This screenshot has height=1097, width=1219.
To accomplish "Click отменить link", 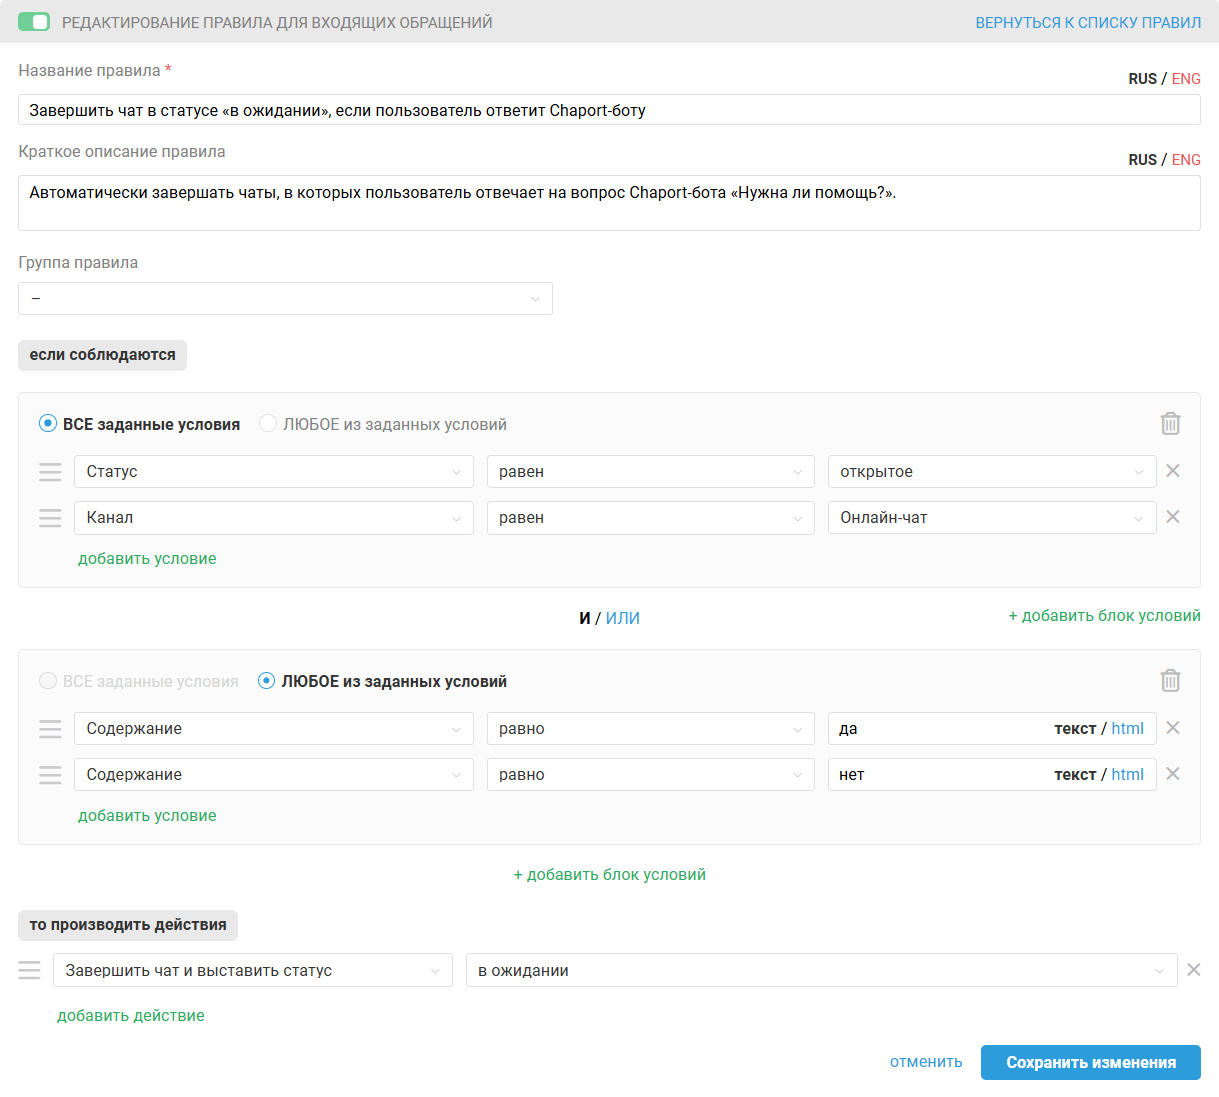I will [x=926, y=1062].
